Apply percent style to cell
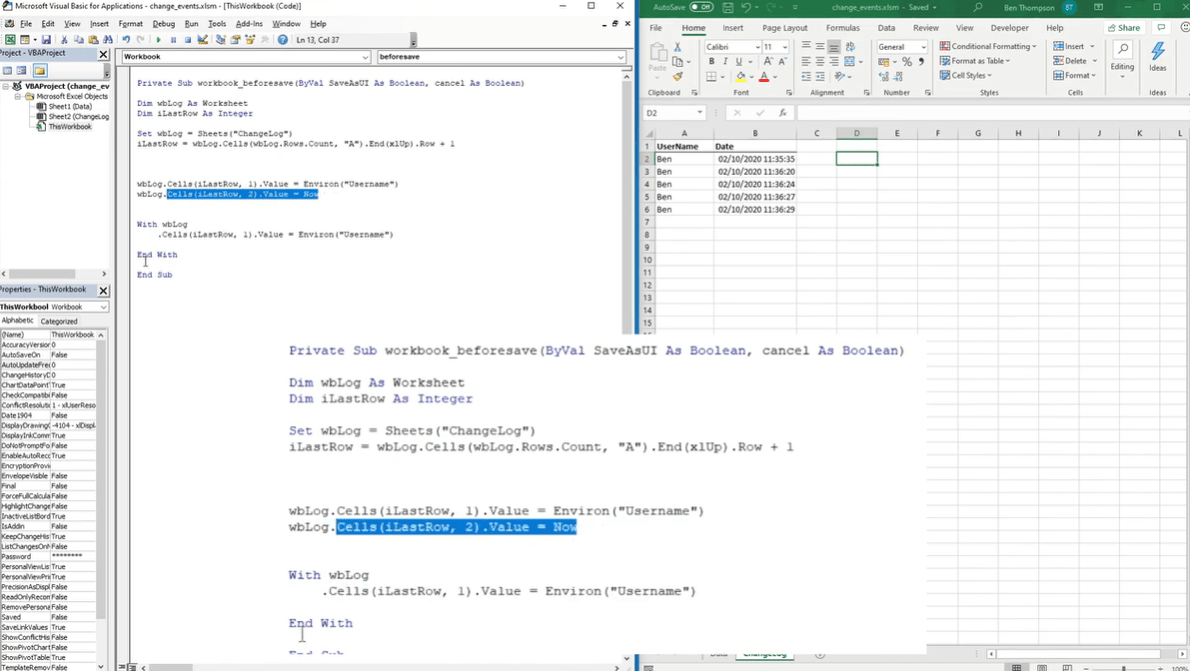Screen dimensions: 1190x671 pos(906,61)
